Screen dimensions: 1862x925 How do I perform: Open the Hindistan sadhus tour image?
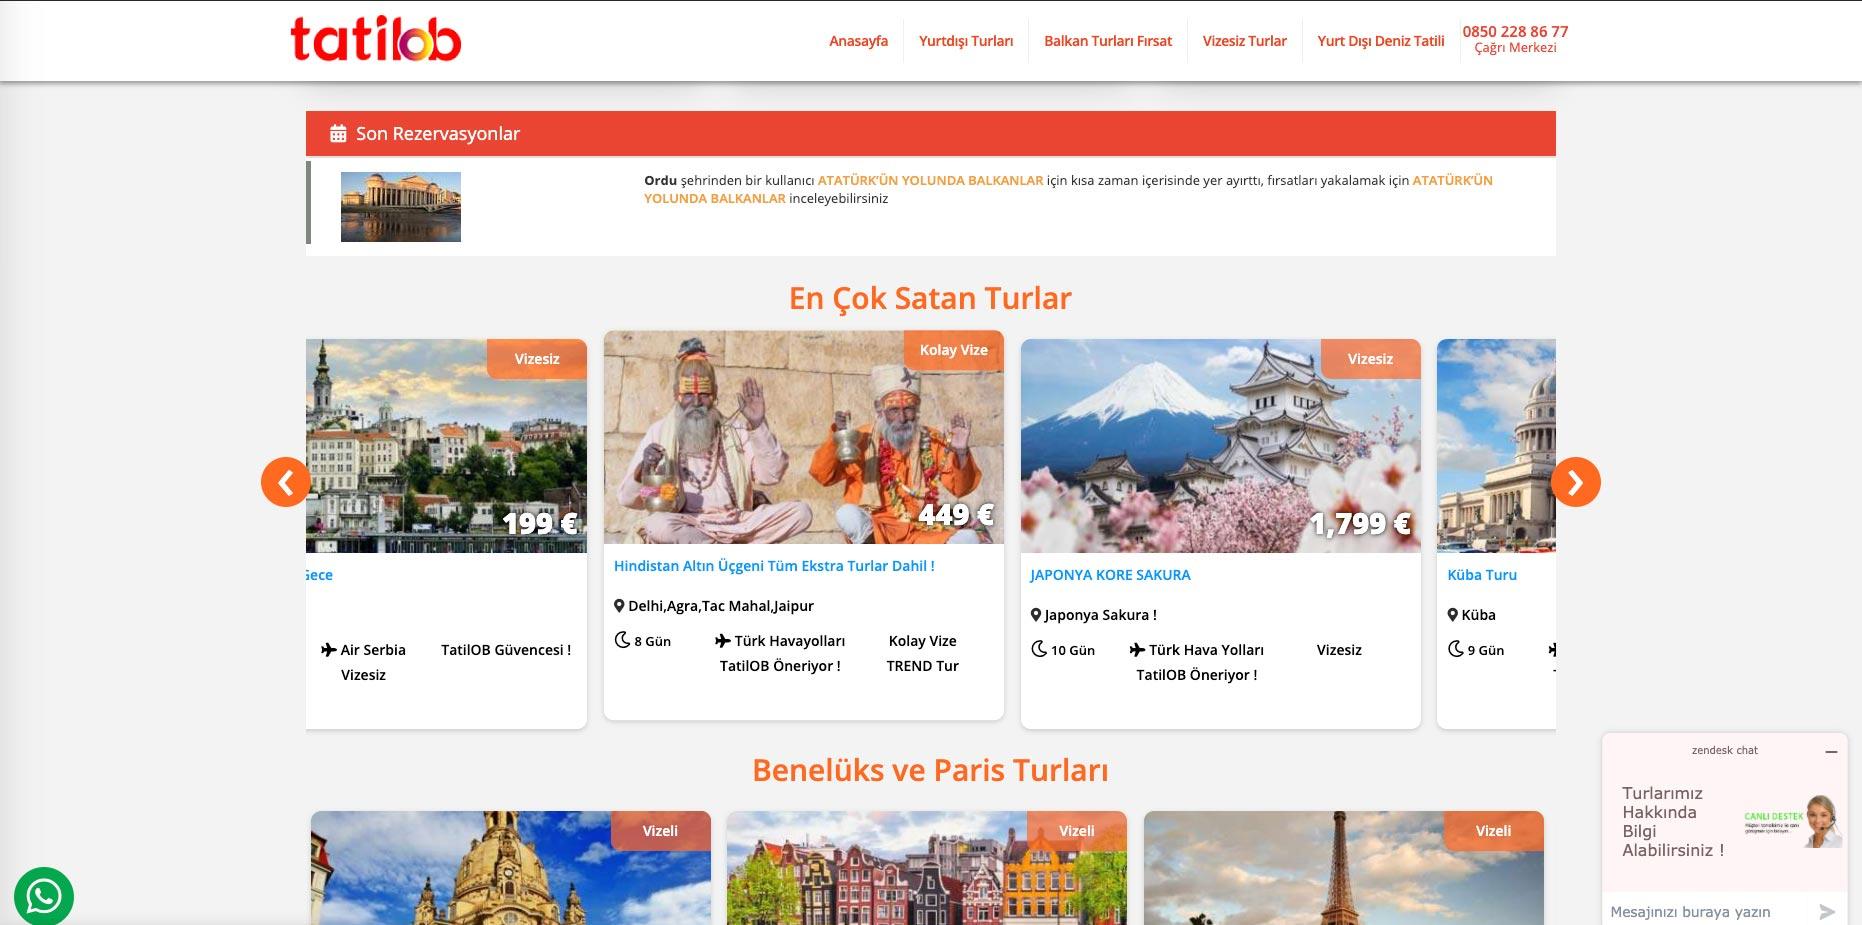[804, 437]
